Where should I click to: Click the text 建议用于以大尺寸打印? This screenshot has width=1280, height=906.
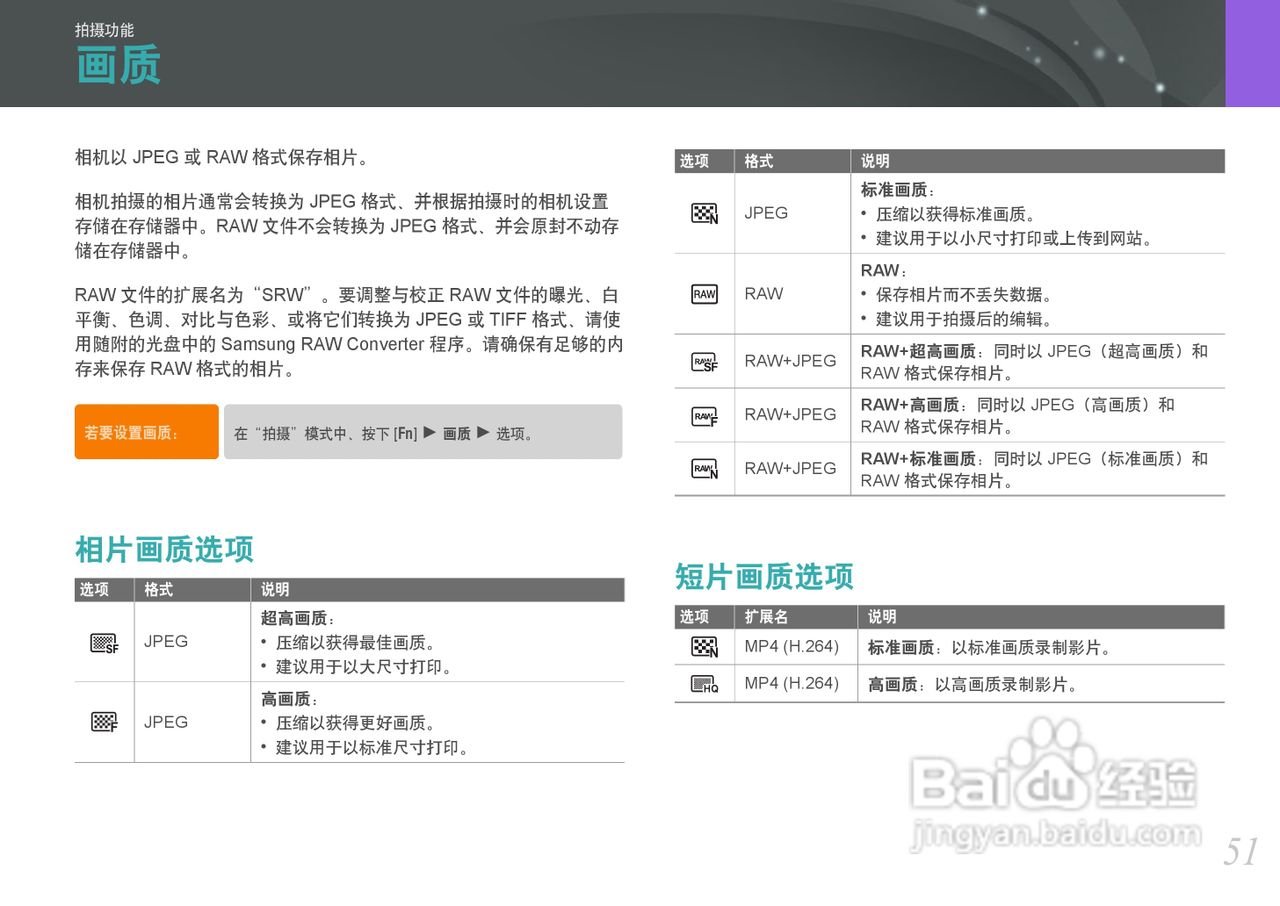coord(363,667)
